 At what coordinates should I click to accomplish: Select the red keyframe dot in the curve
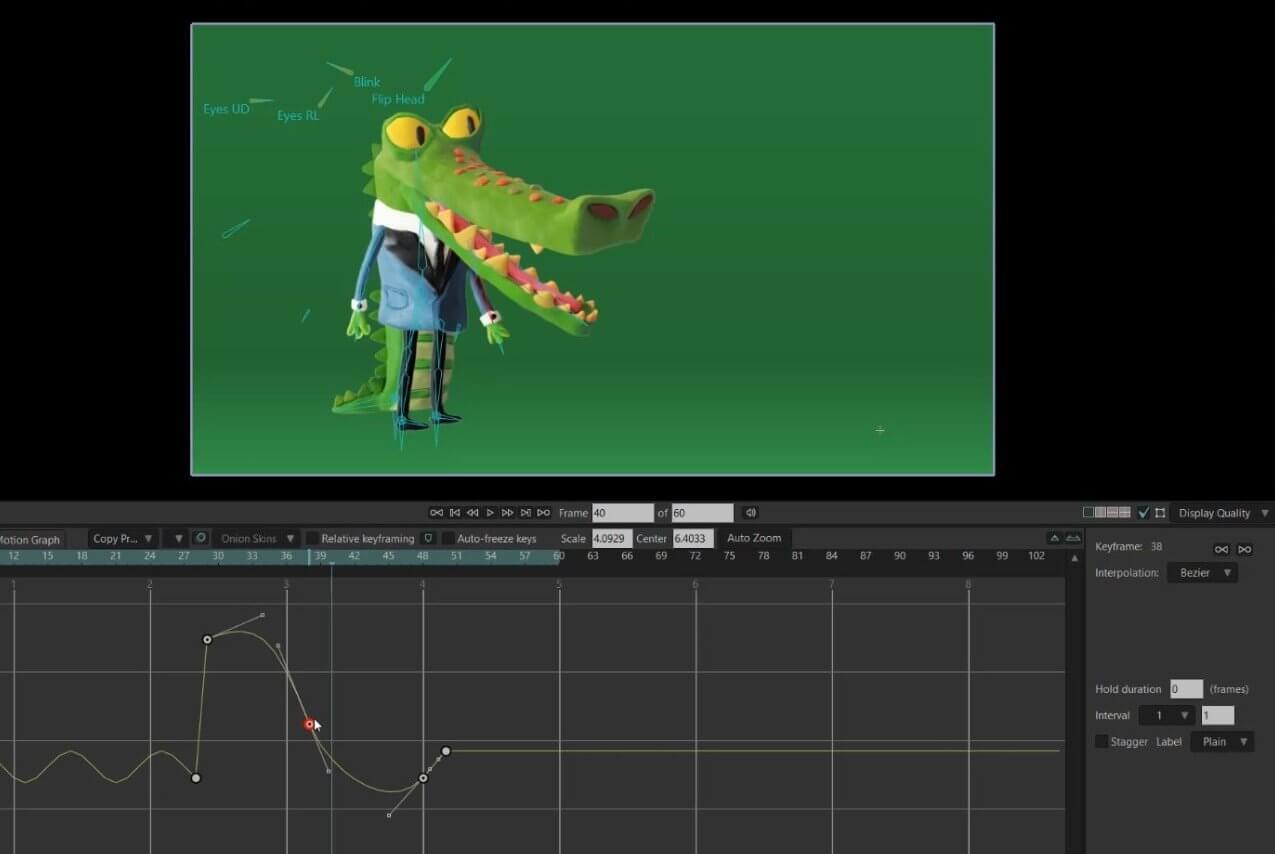pyautogui.click(x=309, y=723)
